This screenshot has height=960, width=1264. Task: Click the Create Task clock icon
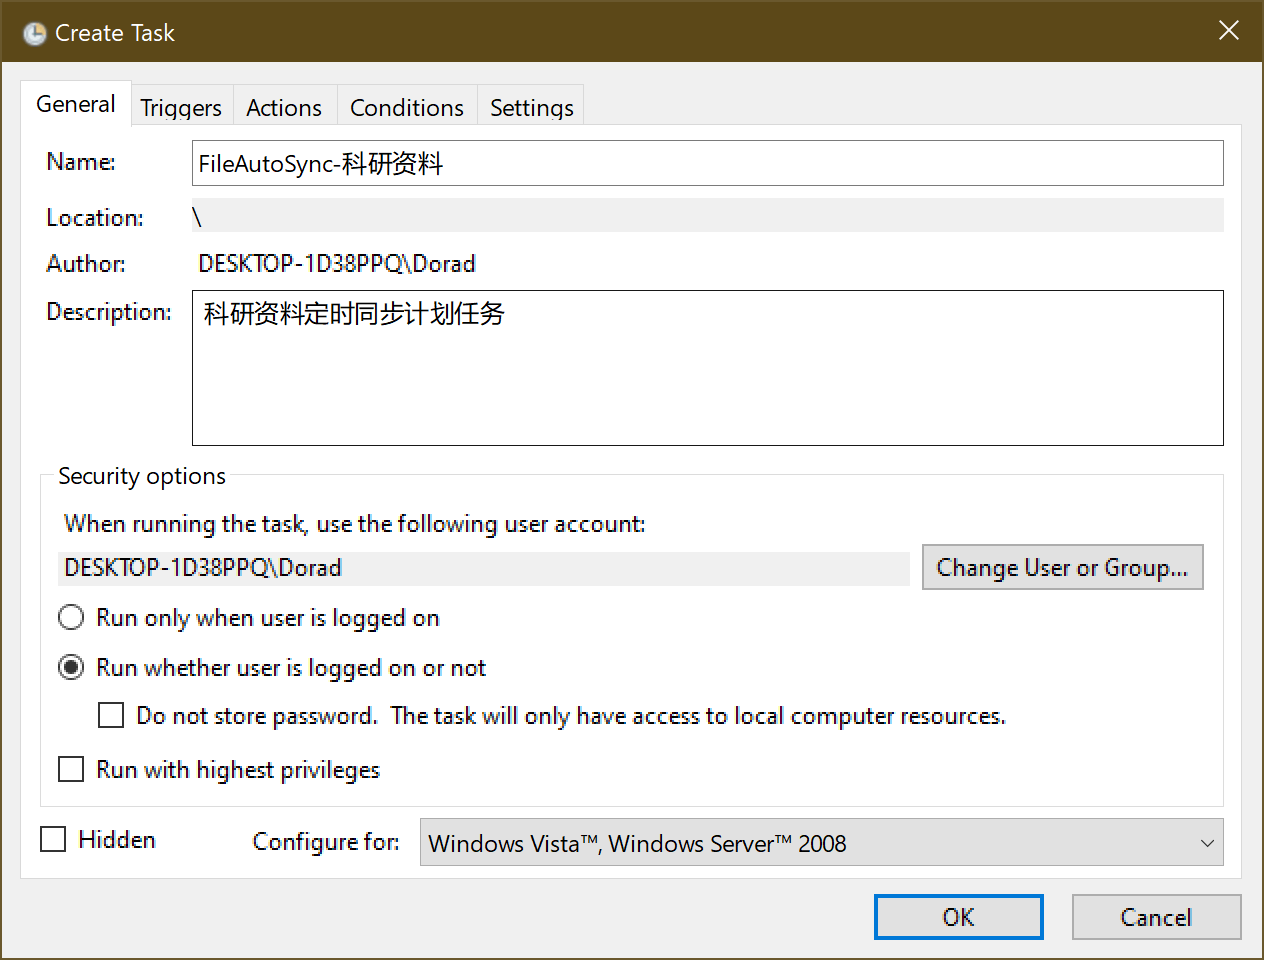(34, 33)
